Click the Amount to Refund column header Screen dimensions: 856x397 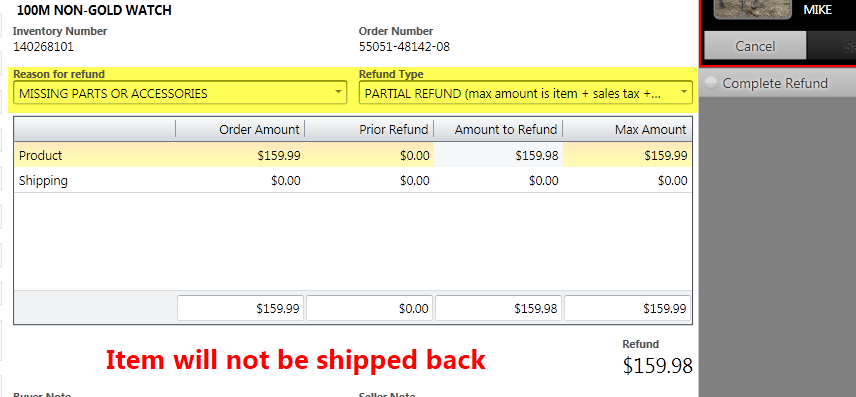click(x=498, y=129)
